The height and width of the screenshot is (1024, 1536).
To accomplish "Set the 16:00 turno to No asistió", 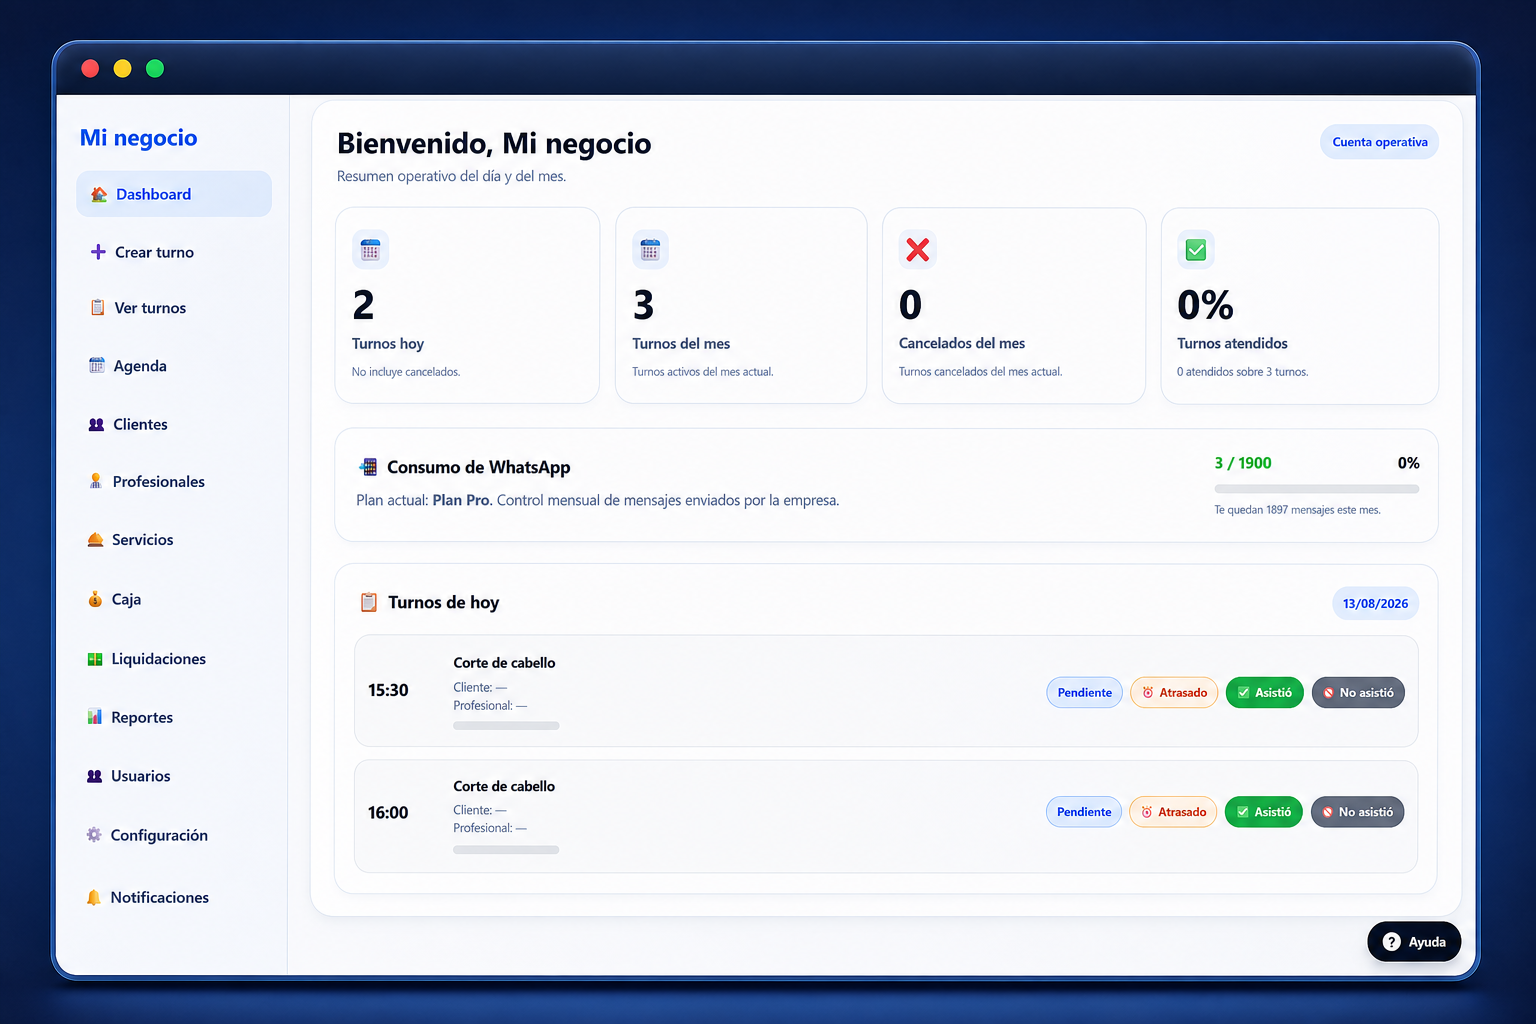I will coord(1357,812).
